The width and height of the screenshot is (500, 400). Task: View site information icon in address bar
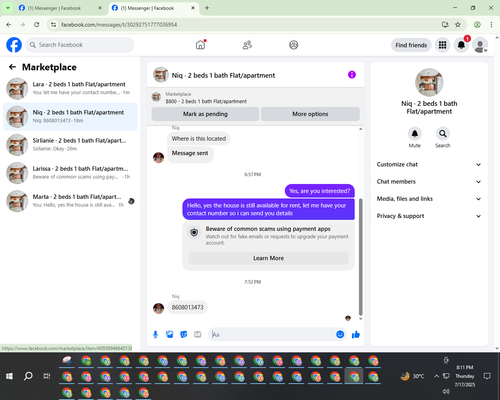pos(53,24)
